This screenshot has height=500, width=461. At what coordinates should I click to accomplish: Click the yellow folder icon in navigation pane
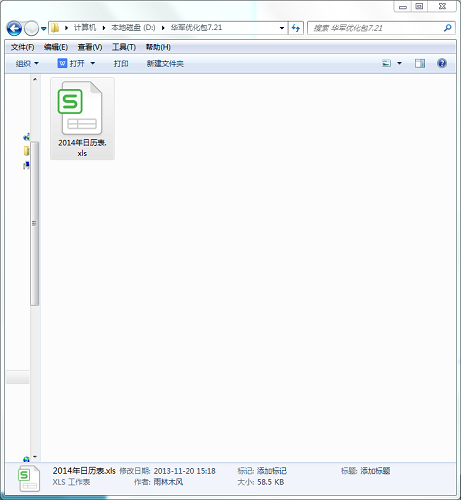pos(27,151)
